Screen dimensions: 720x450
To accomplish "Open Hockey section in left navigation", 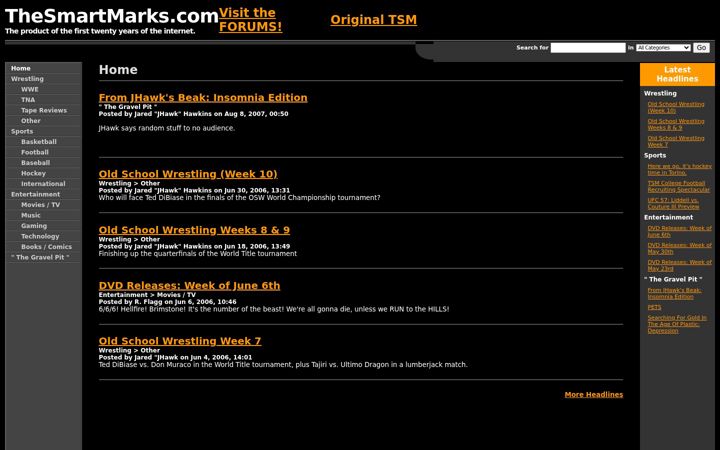I will [33, 174].
